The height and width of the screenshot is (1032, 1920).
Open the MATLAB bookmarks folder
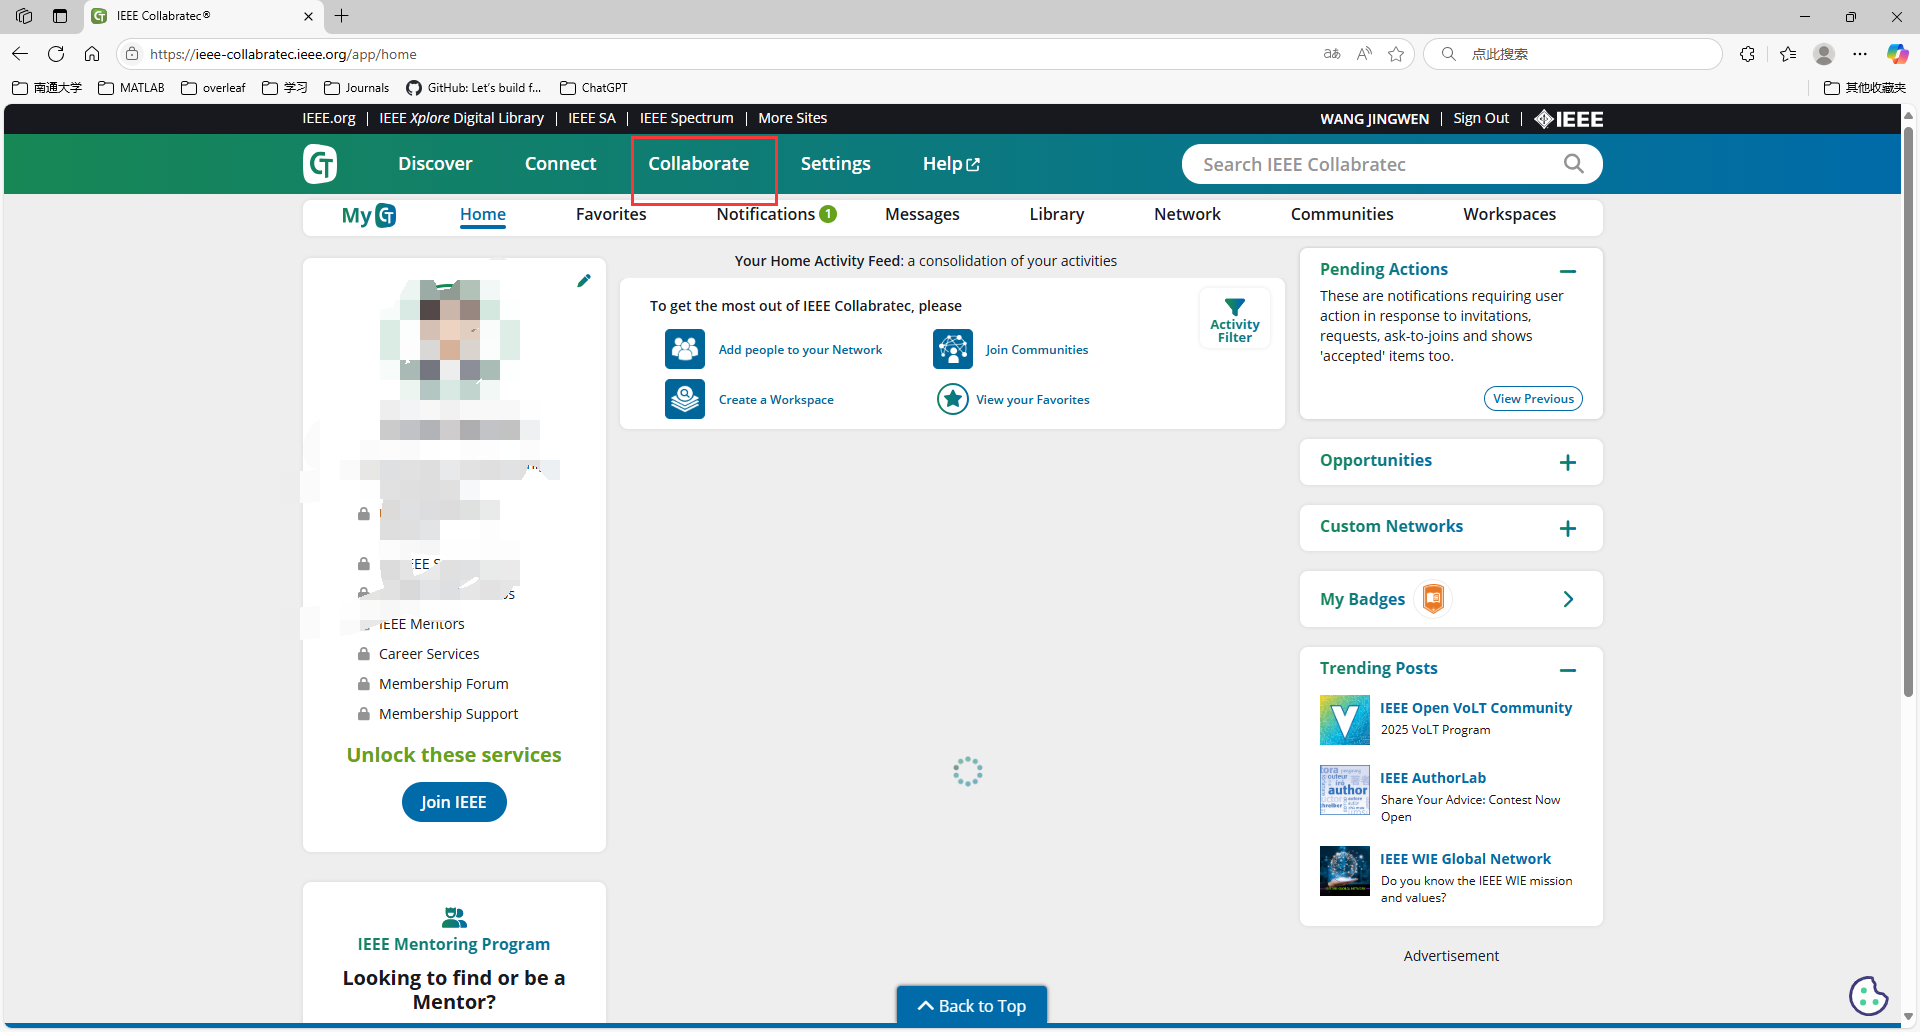[131, 88]
